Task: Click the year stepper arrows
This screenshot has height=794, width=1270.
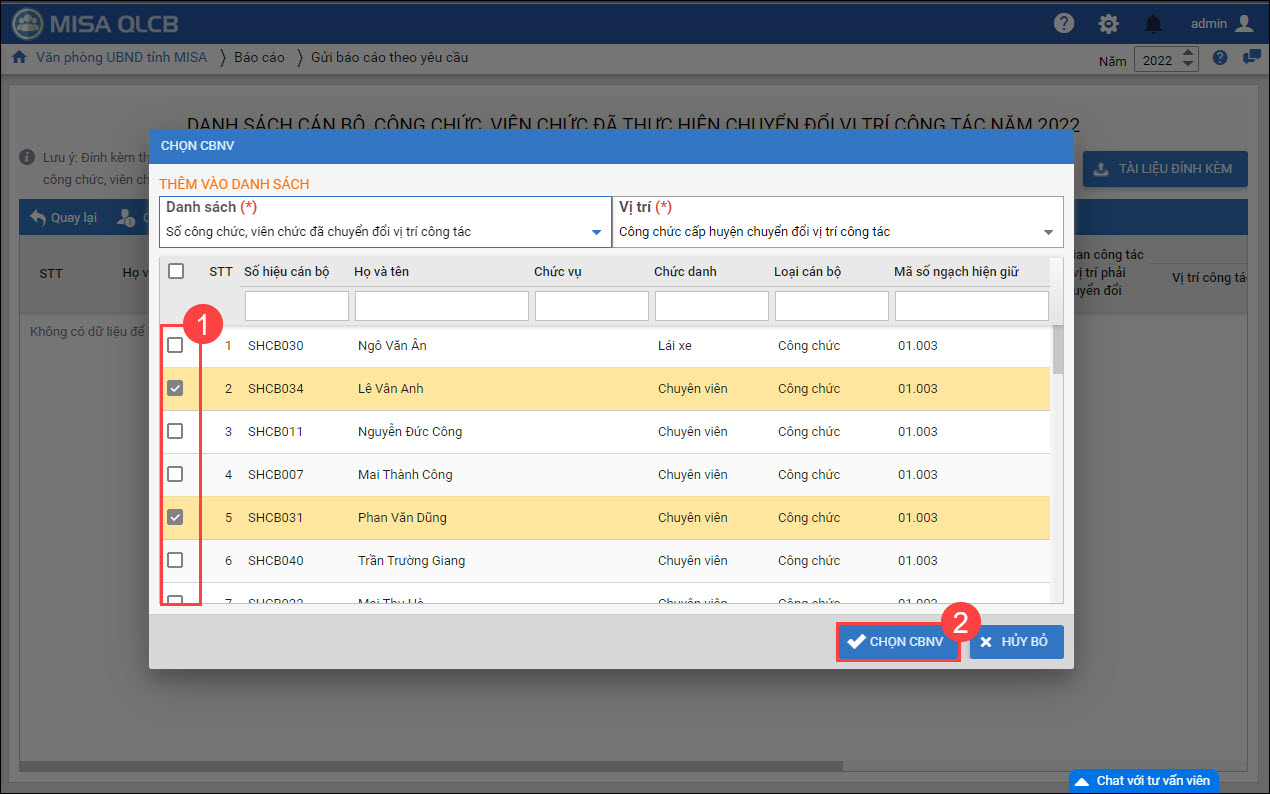Action: [x=1188, y=59]
